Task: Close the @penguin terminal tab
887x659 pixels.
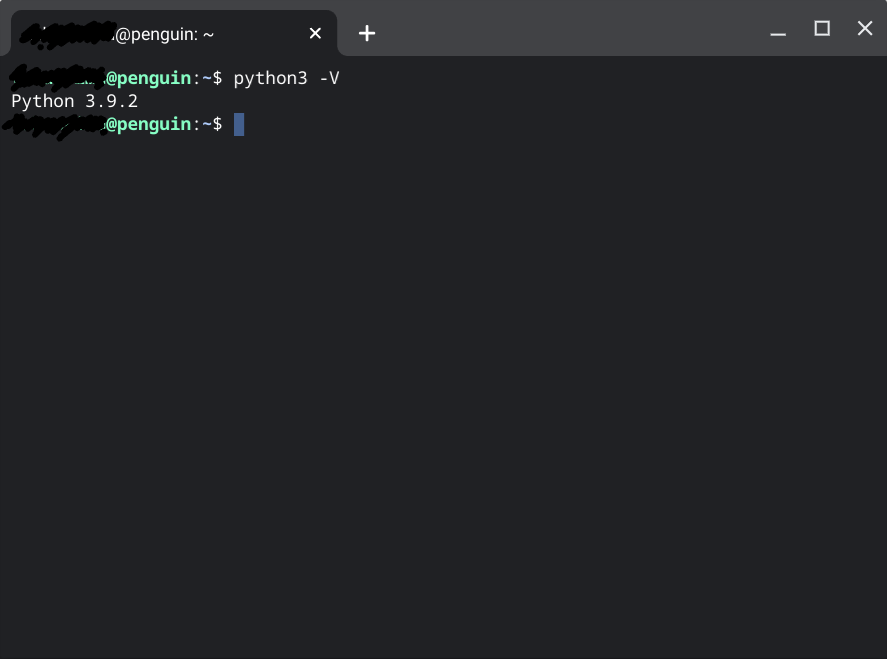Action: click(315, 33)
